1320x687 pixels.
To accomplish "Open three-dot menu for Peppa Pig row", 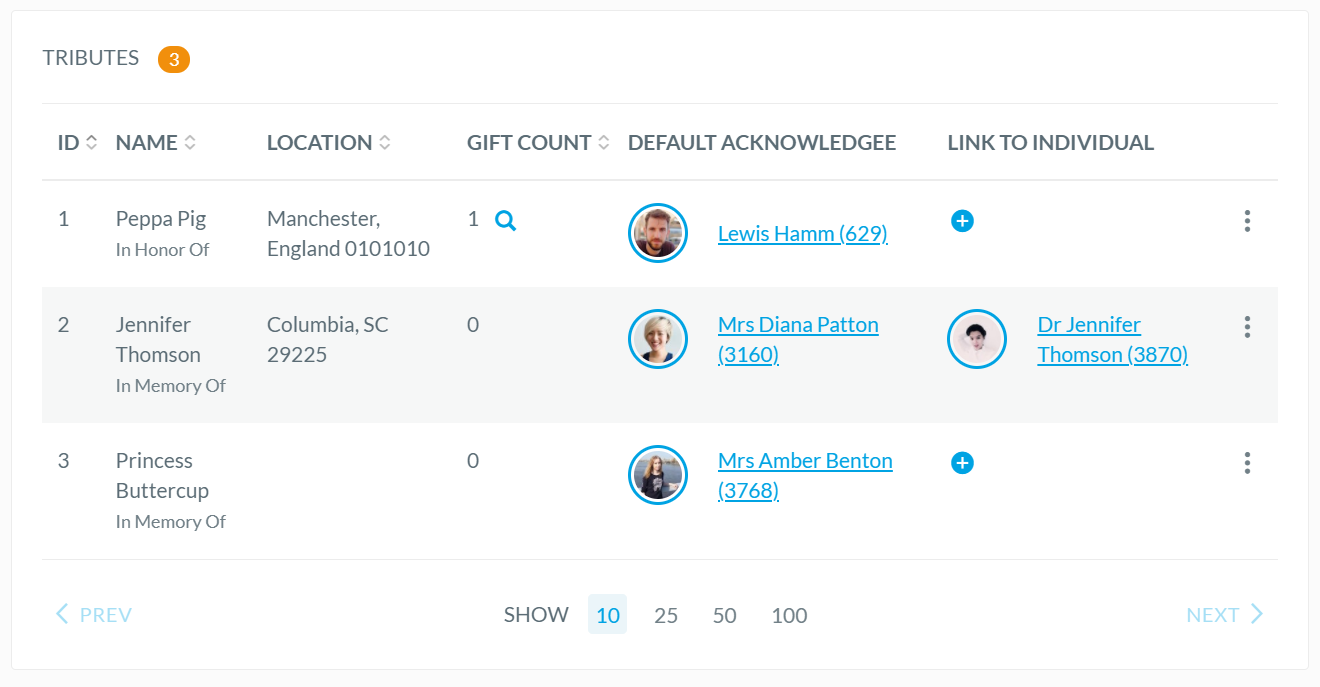I will [x=1247, y=221].
